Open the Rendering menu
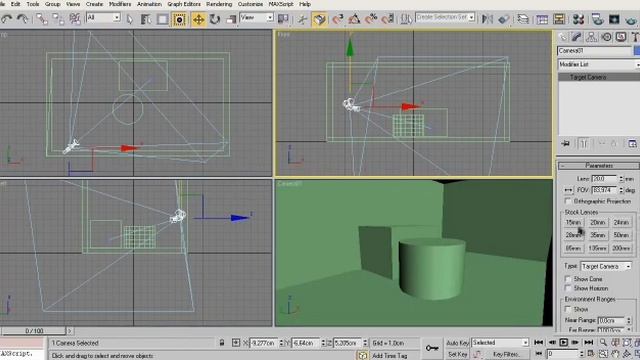 tap(219, 4)
